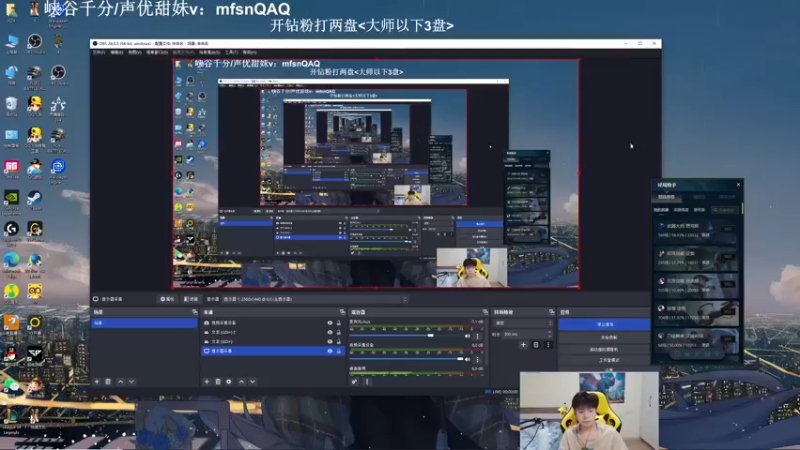800x450 pixels.
Task: Open options menu for 视频采集设备 mixer channel
Action: (478, 359)
